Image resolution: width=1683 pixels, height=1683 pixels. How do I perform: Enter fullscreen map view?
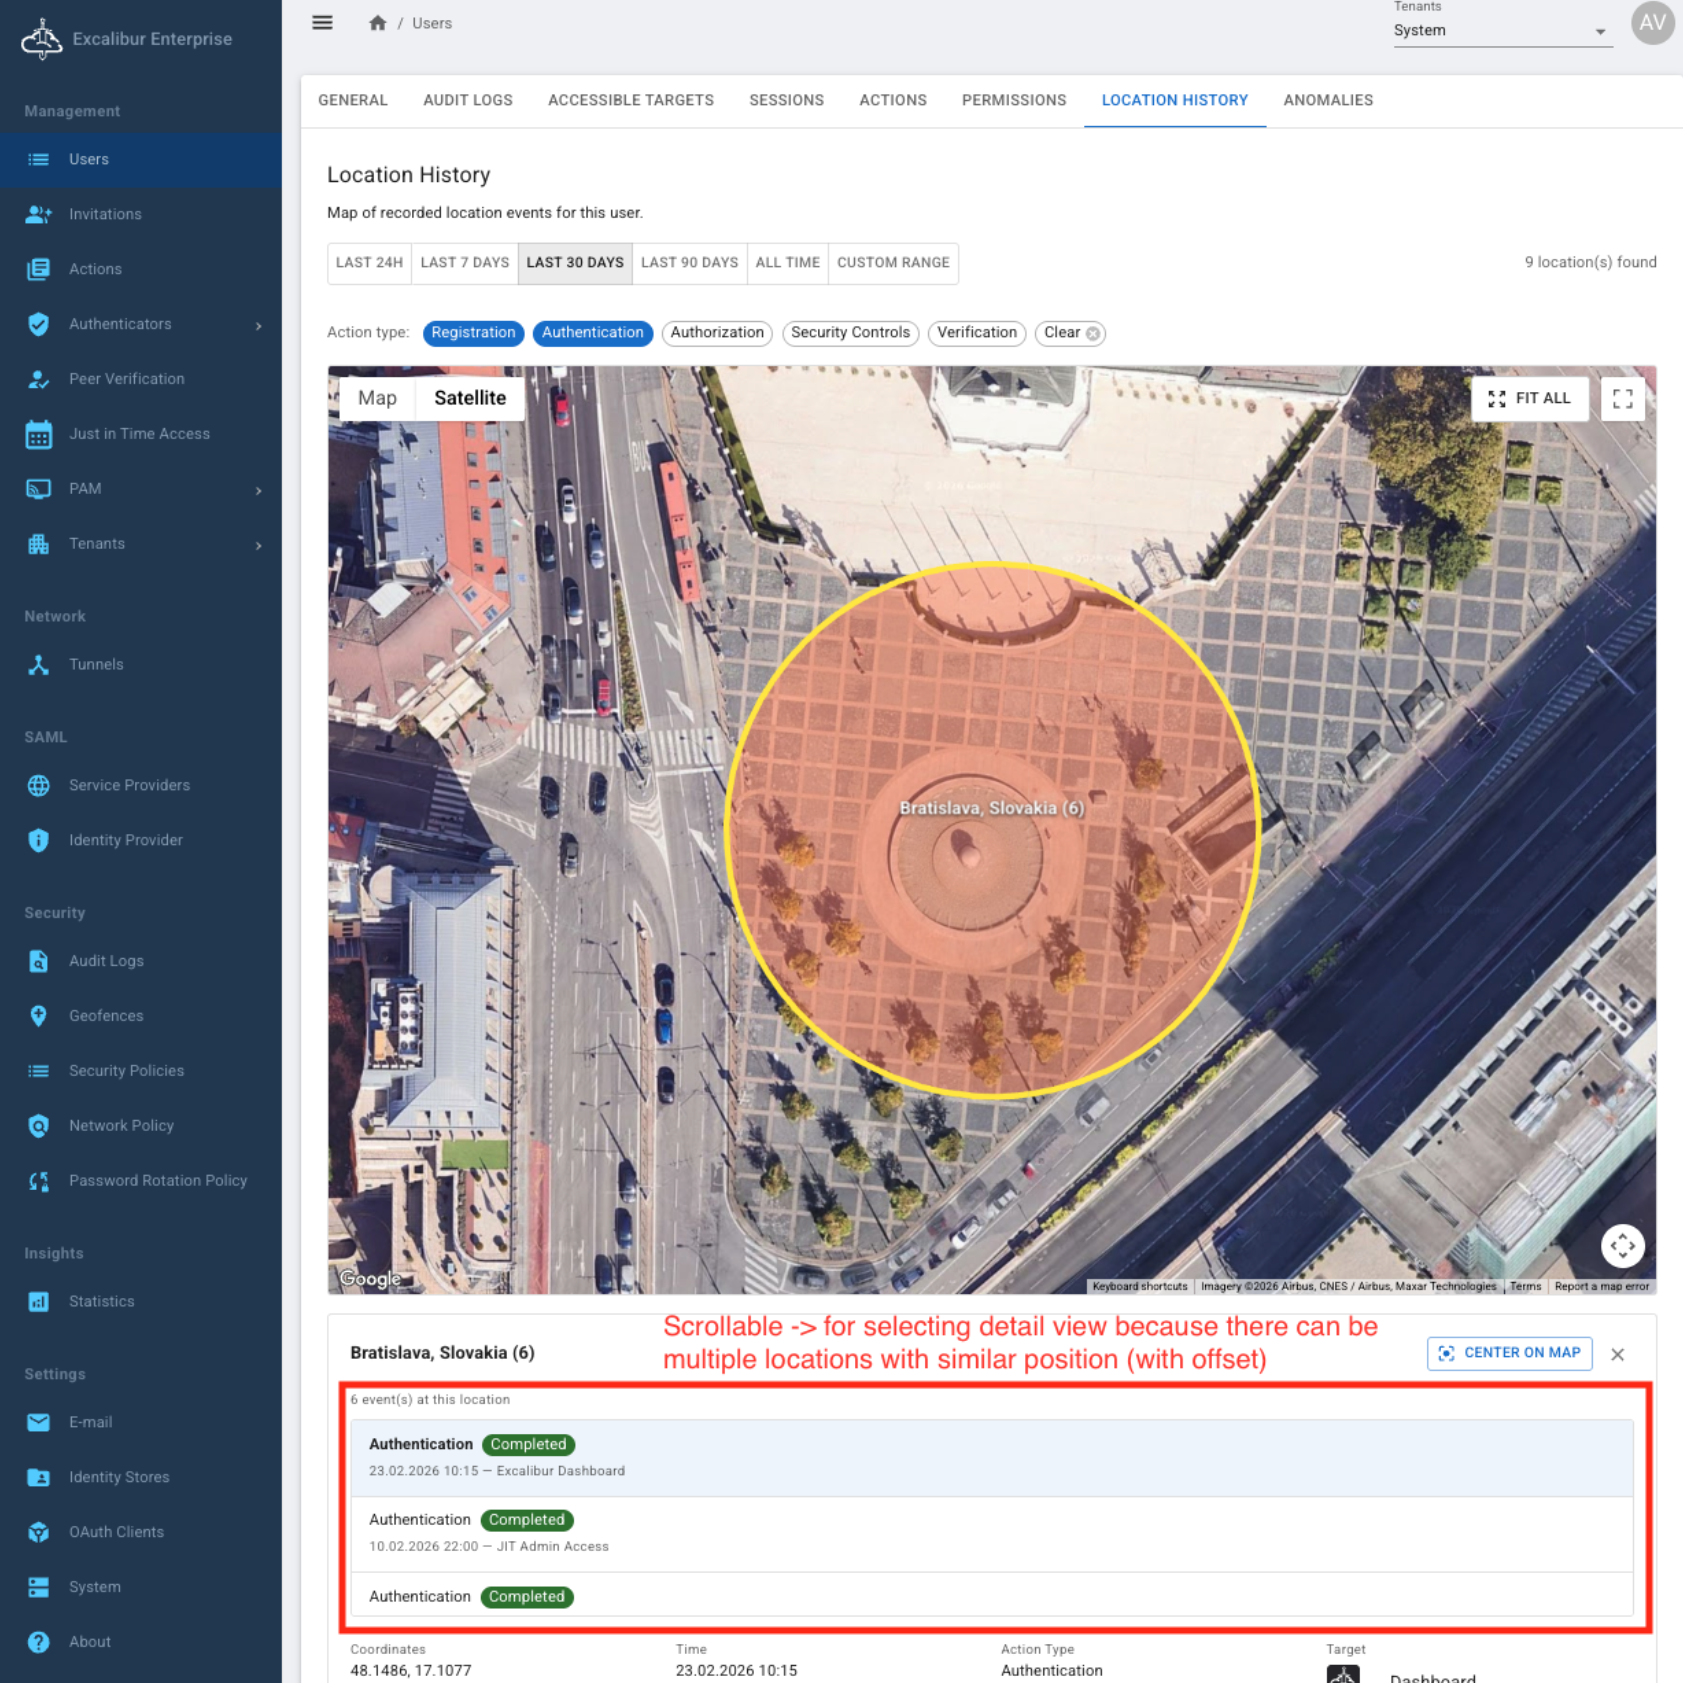point(1622,399)
